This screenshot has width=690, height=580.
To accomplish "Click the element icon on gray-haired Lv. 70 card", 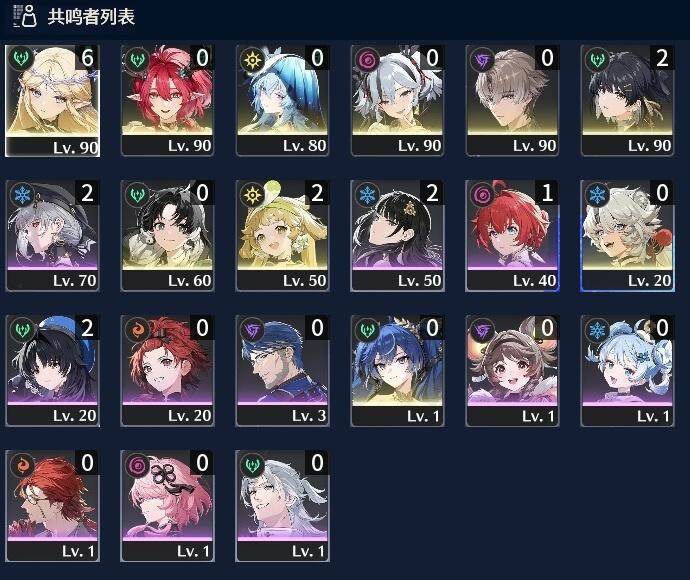I will 22,194.
